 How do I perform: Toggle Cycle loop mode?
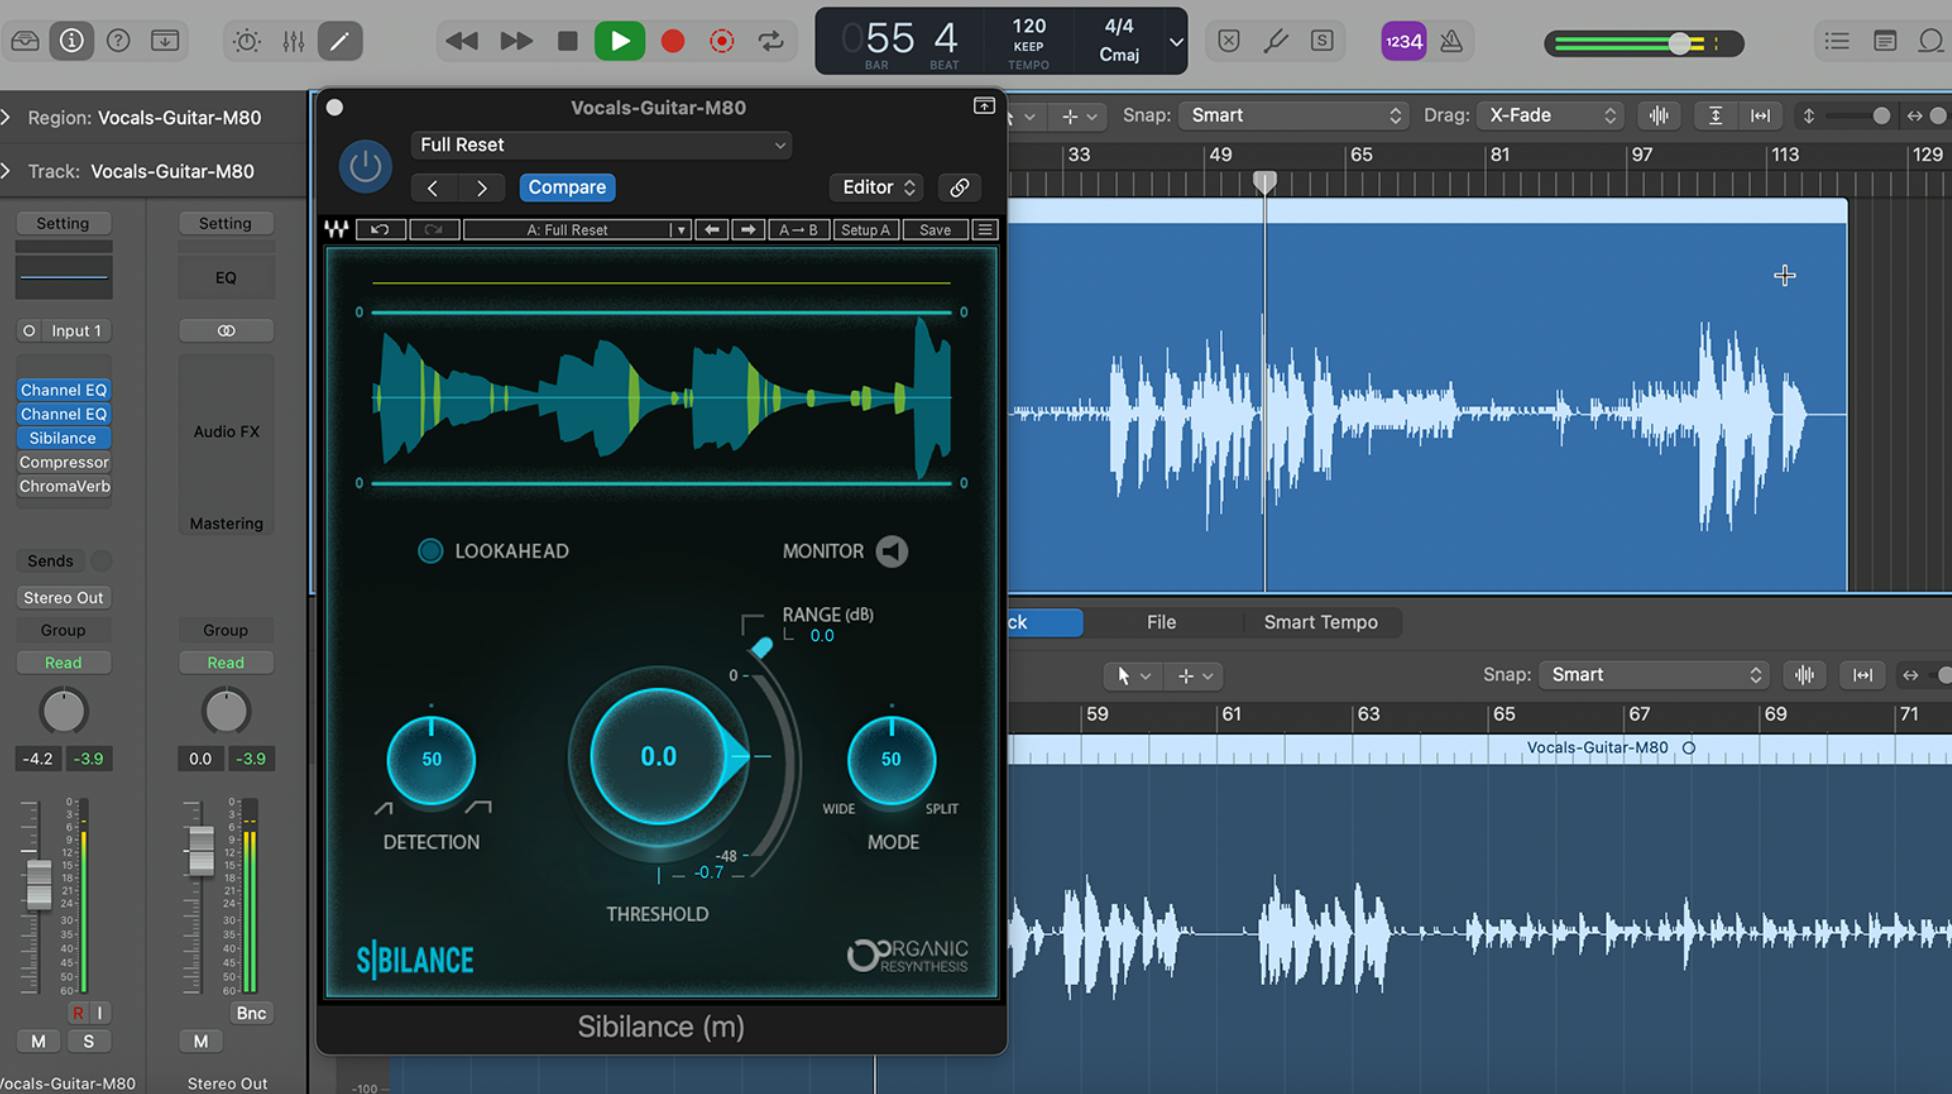pos(771,41)
